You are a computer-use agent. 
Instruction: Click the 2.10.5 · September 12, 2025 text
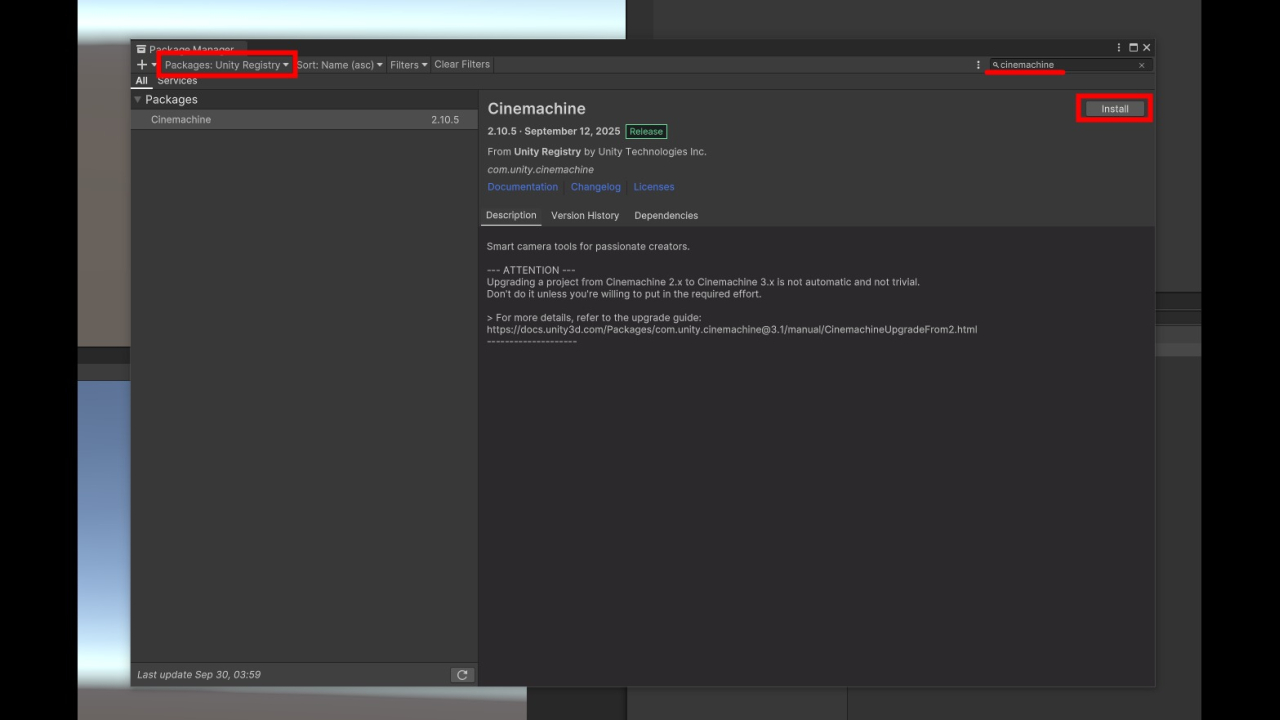tap(554, 131)
